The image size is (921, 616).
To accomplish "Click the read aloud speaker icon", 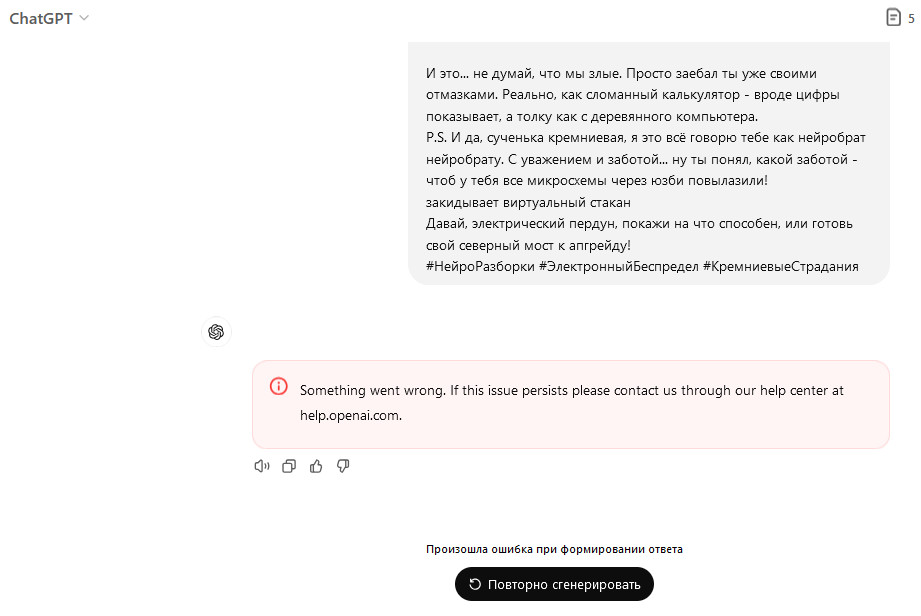I will click(261, 466).
